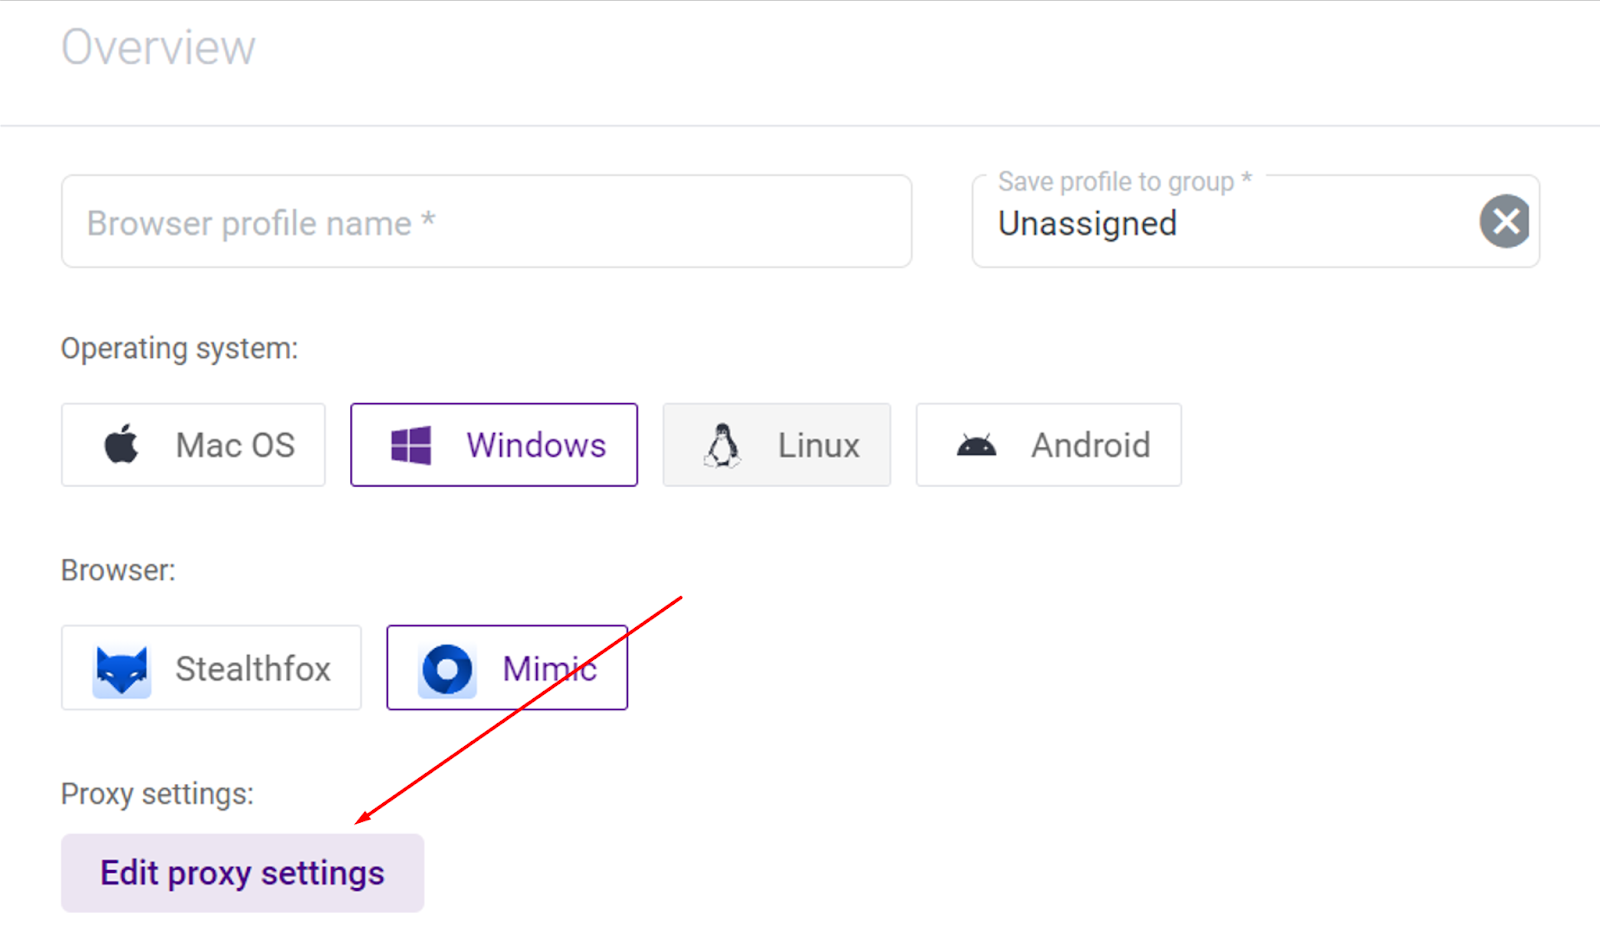Click the Browser profile name field
1600x938 pixels.
pyautogui.click(x=486, y=221)
